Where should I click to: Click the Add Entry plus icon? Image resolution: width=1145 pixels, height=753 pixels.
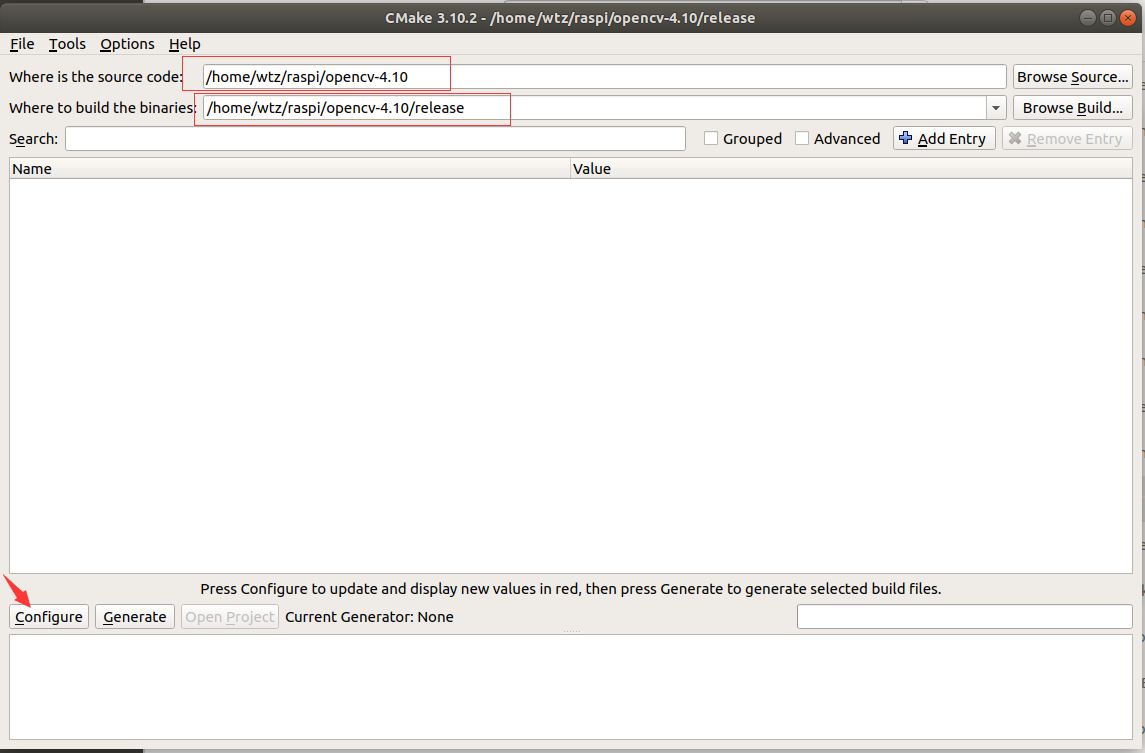904,138
